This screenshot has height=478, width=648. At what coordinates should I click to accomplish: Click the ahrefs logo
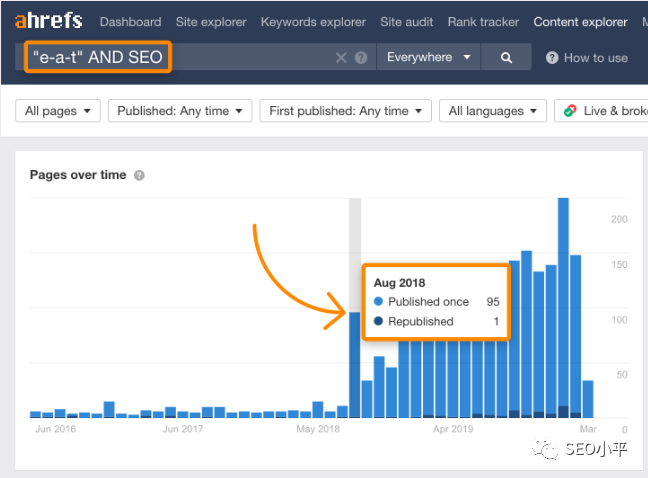(49, 21)
